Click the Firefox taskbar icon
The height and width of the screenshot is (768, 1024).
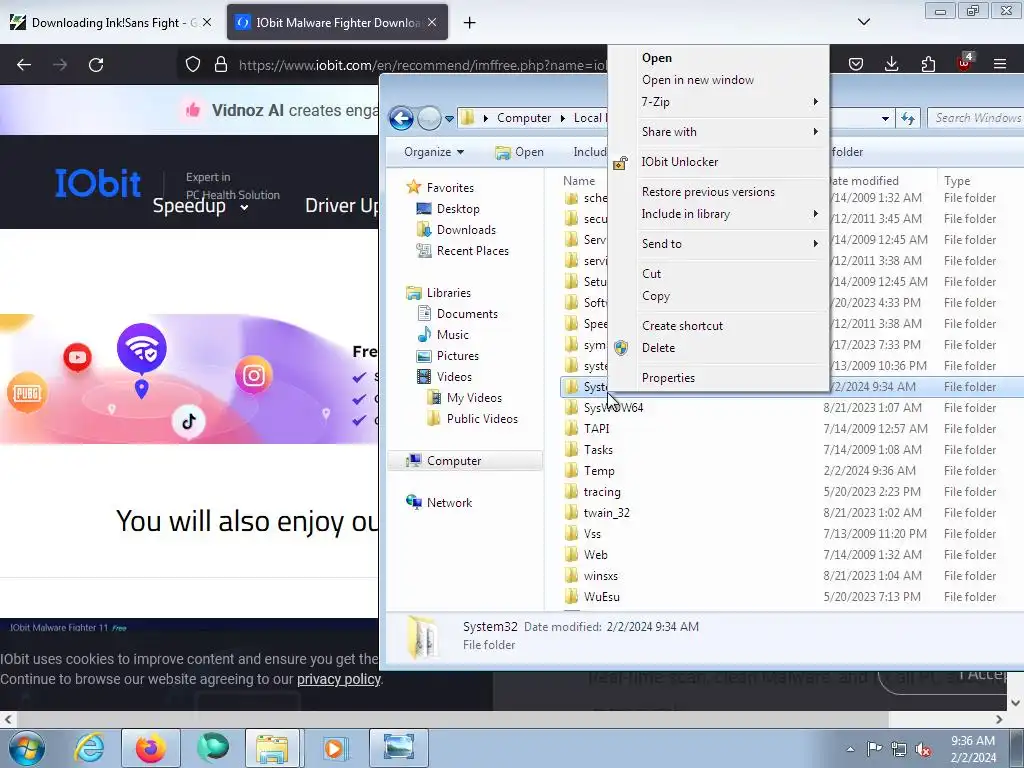tap(150, 748)
